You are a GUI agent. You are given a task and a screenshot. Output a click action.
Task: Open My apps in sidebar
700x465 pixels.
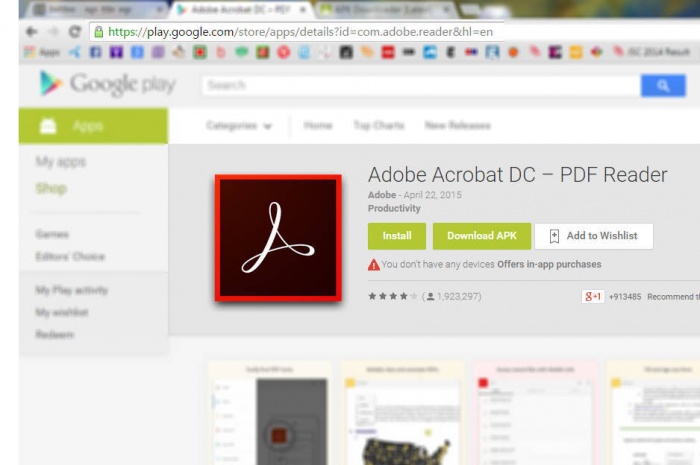(x=61, y=162)
